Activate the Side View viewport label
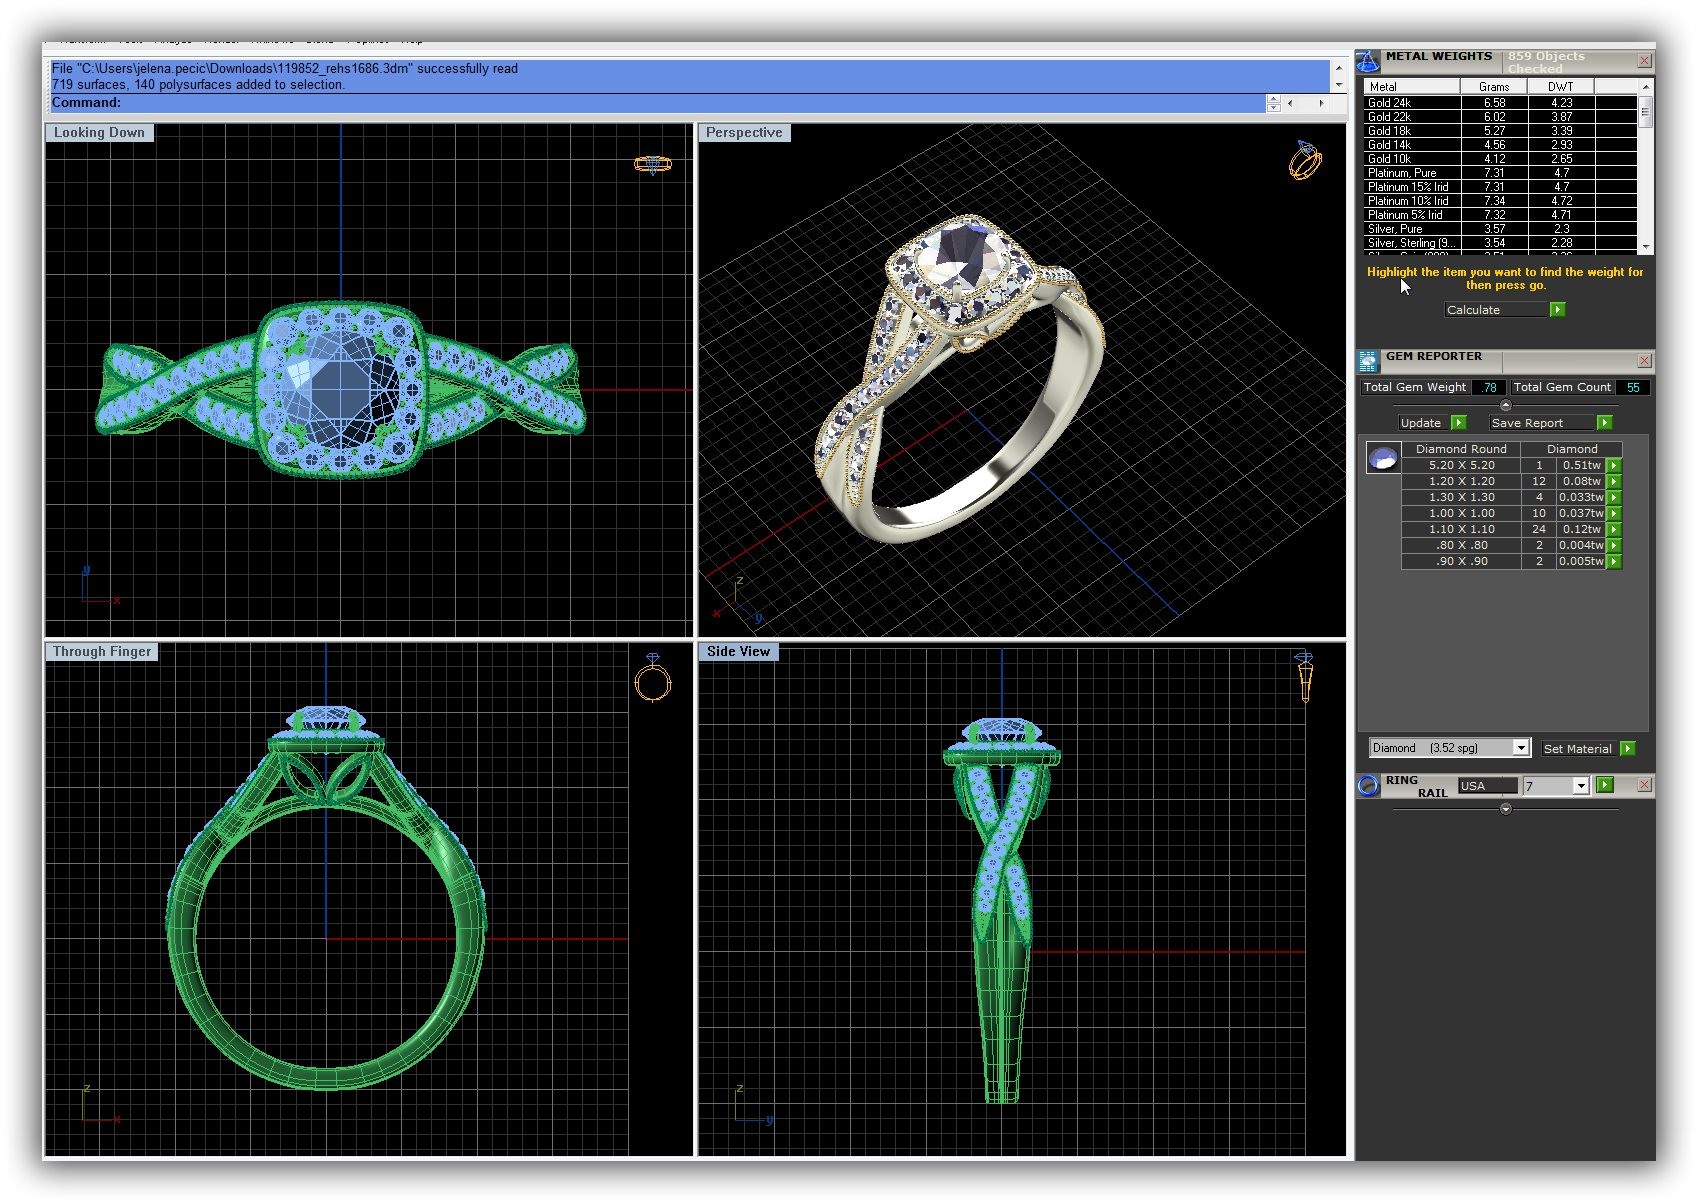The width and height of the screenshot is (1698, 1203). pos(738,652)
